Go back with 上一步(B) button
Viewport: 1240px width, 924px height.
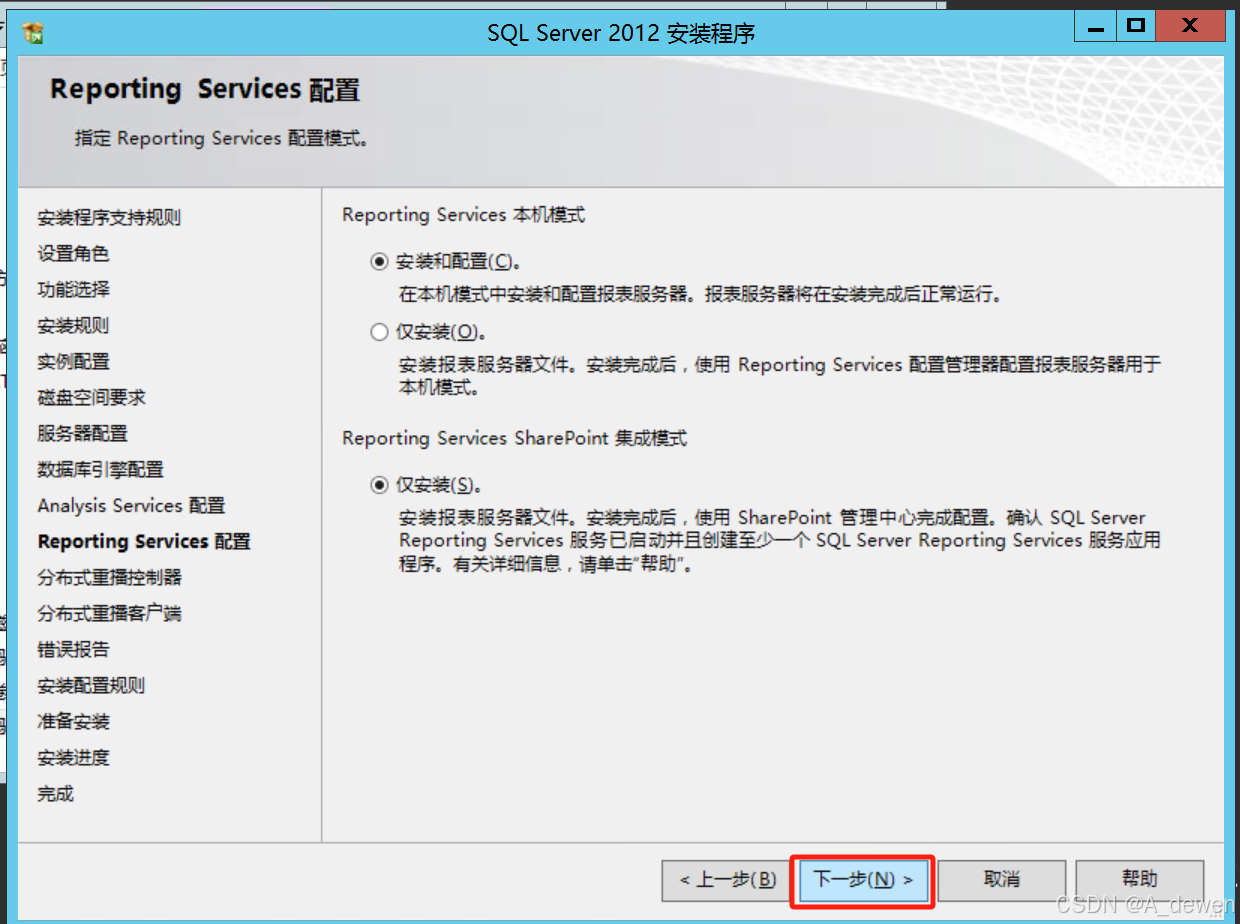726,880
